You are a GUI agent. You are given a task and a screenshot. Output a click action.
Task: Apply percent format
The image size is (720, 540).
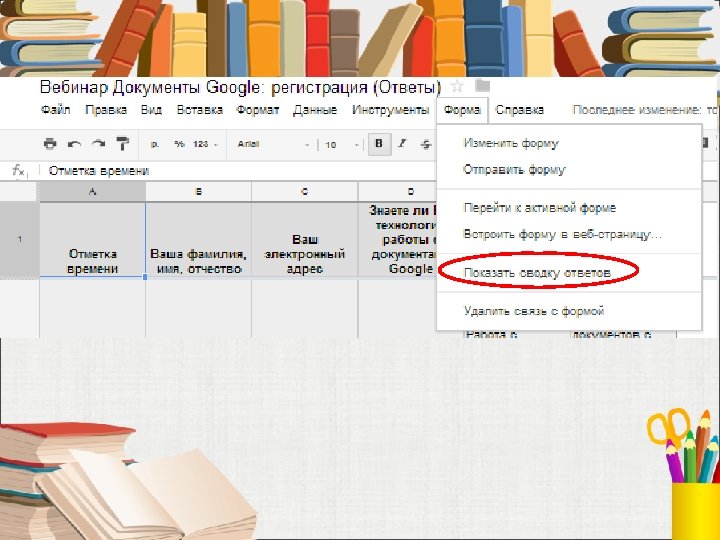click(x=179, y=144)
